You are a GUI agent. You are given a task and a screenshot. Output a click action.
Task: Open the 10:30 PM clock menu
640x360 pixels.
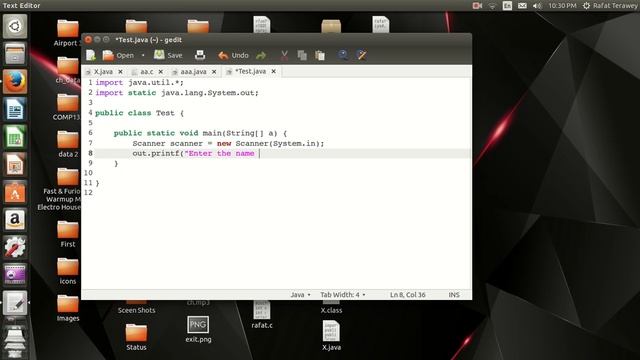562,6
